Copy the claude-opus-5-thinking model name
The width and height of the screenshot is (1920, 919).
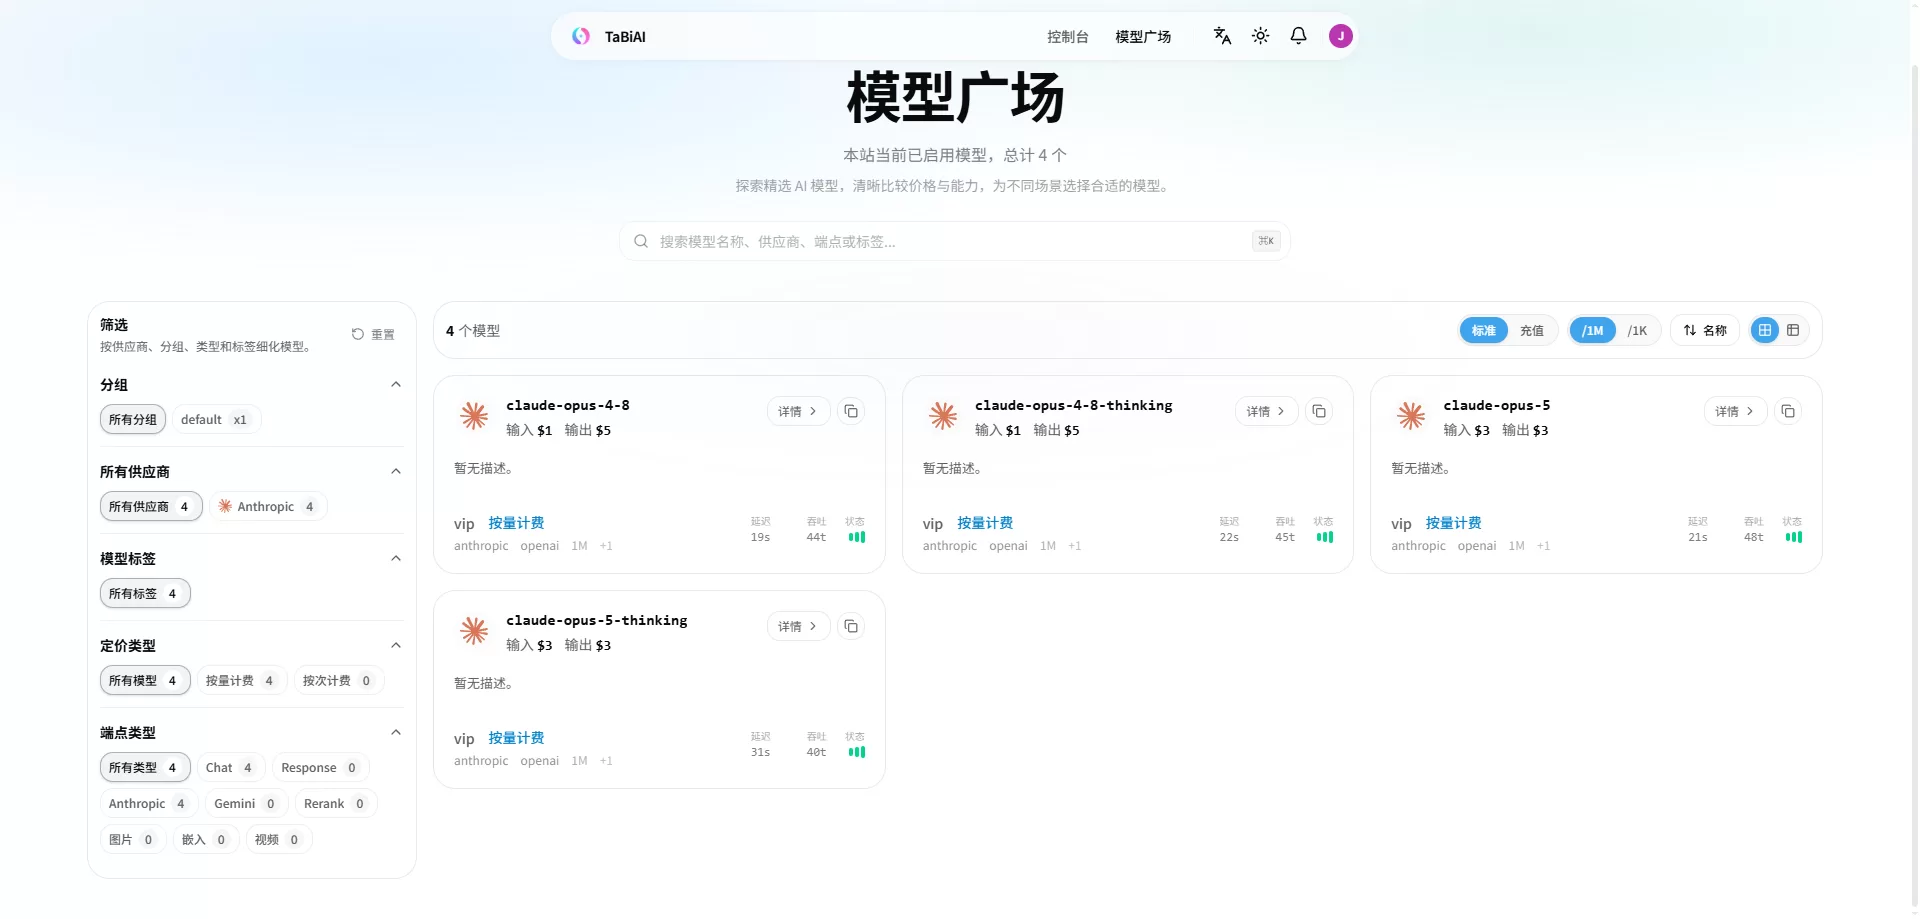tap(851, 626)
